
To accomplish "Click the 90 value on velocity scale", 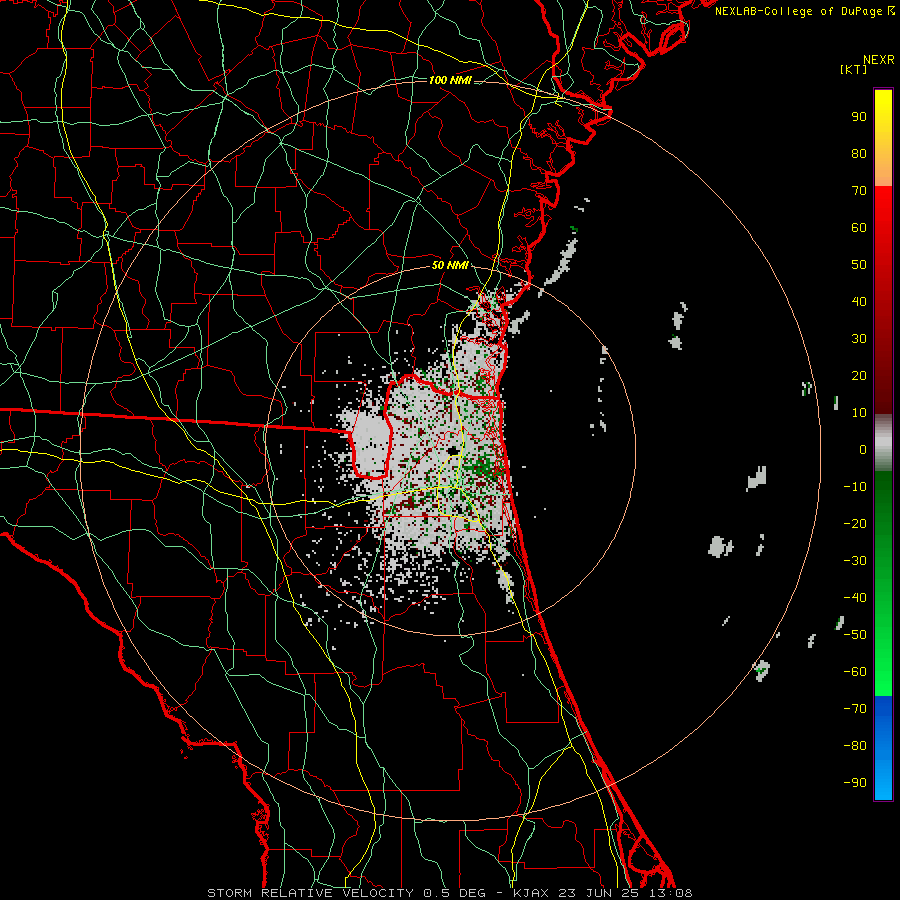I will [x=859, y=117].
